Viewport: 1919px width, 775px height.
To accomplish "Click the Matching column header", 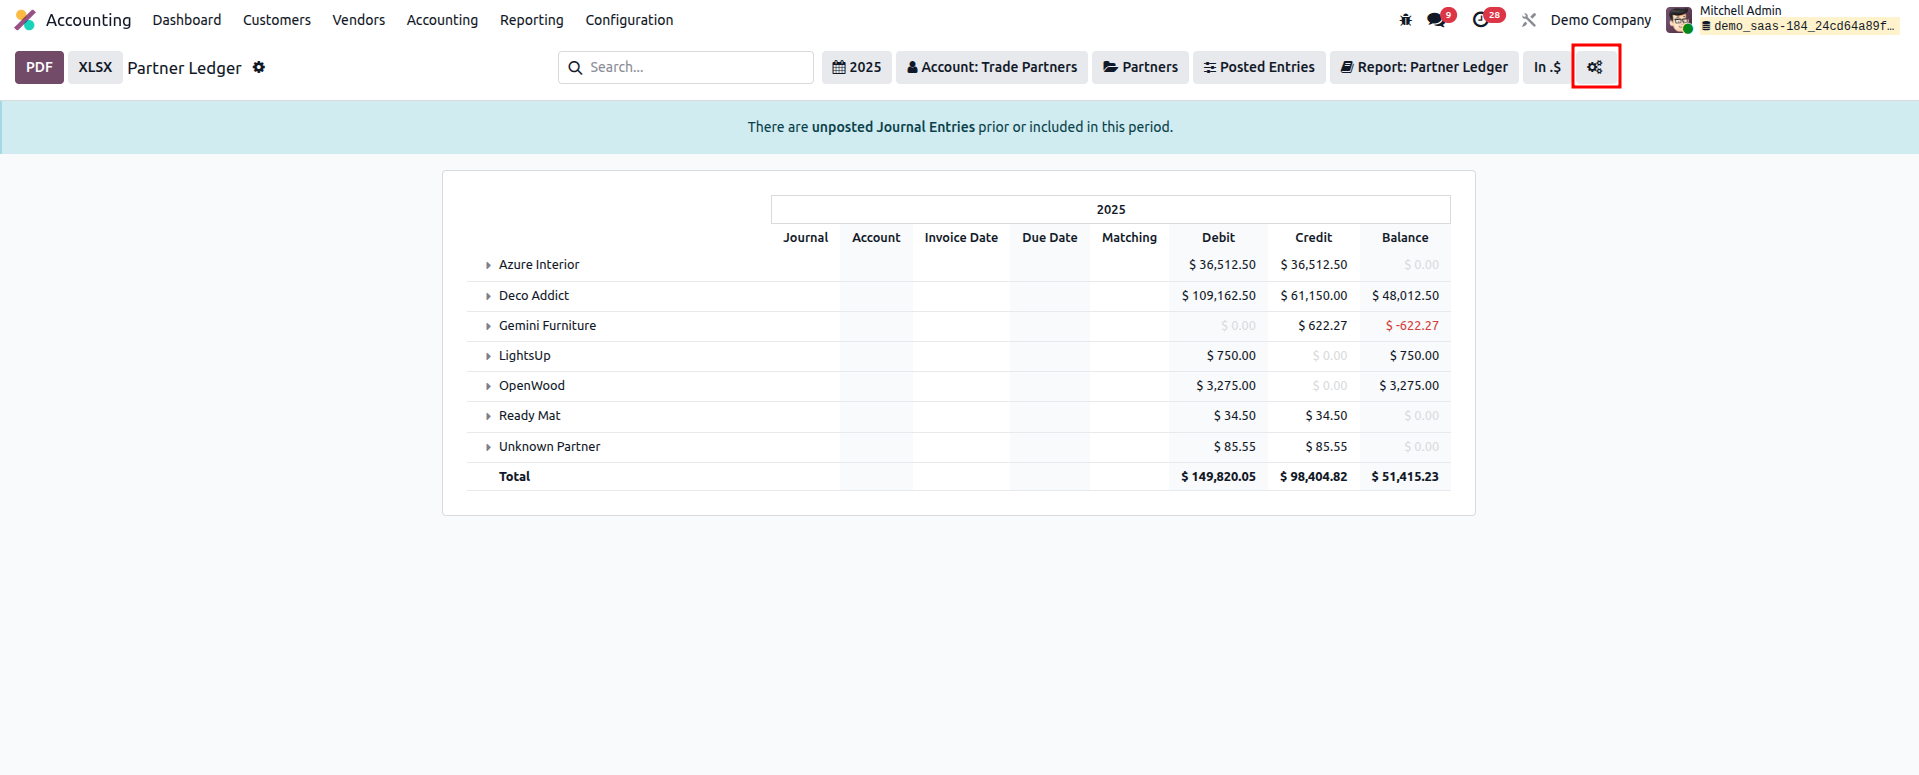I will pyautogui.click(x=1129, y=238).
